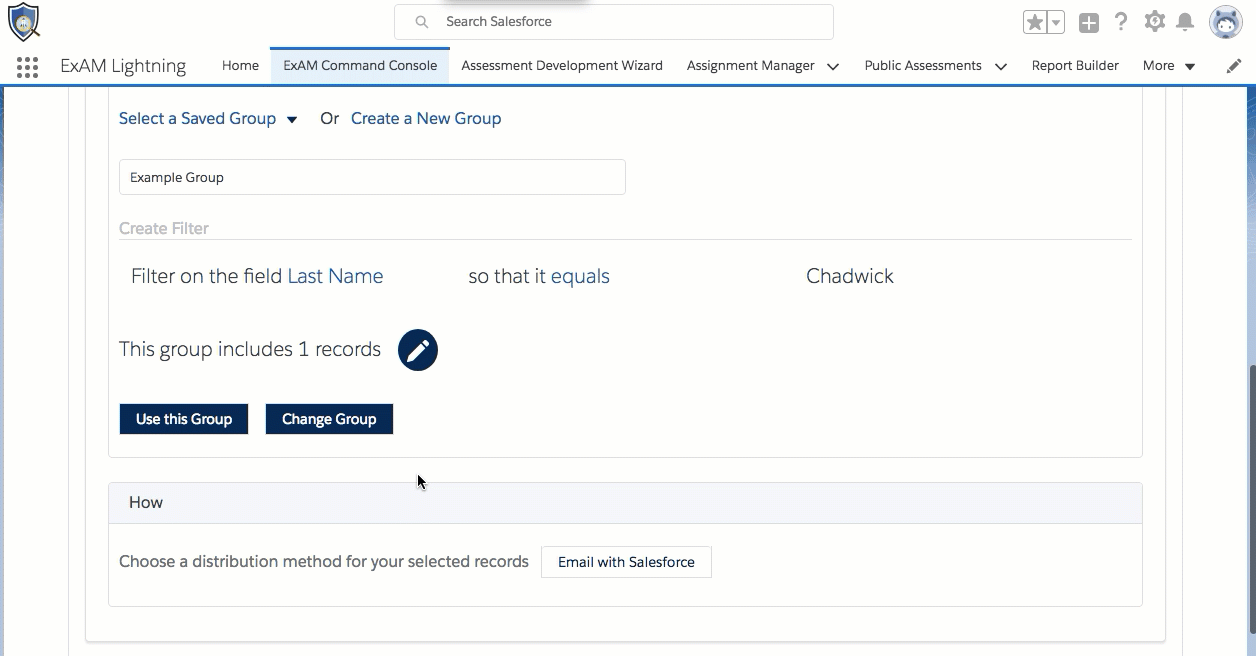The width and height of the screenshot is (1256, 656).
Task: Click the Create Filter heading
Action: 164,229
